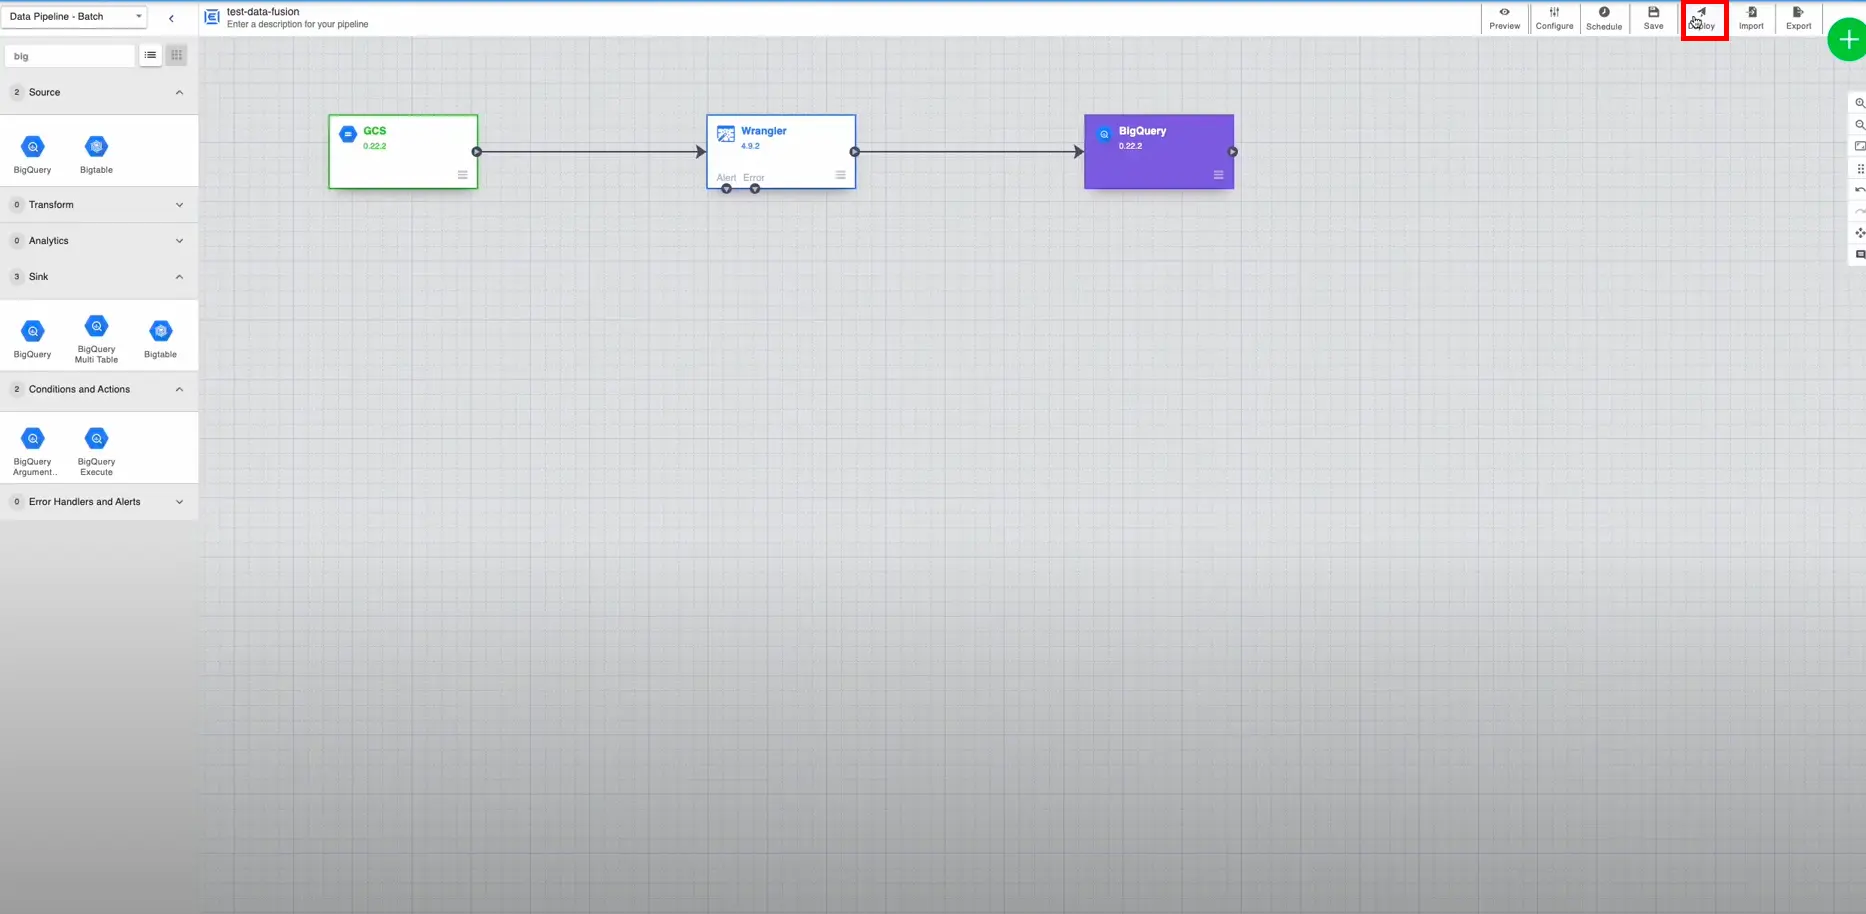Align pipeline nodes with grid icon
Viewport: 1866px width, 914px height.
click(1859, 168)
